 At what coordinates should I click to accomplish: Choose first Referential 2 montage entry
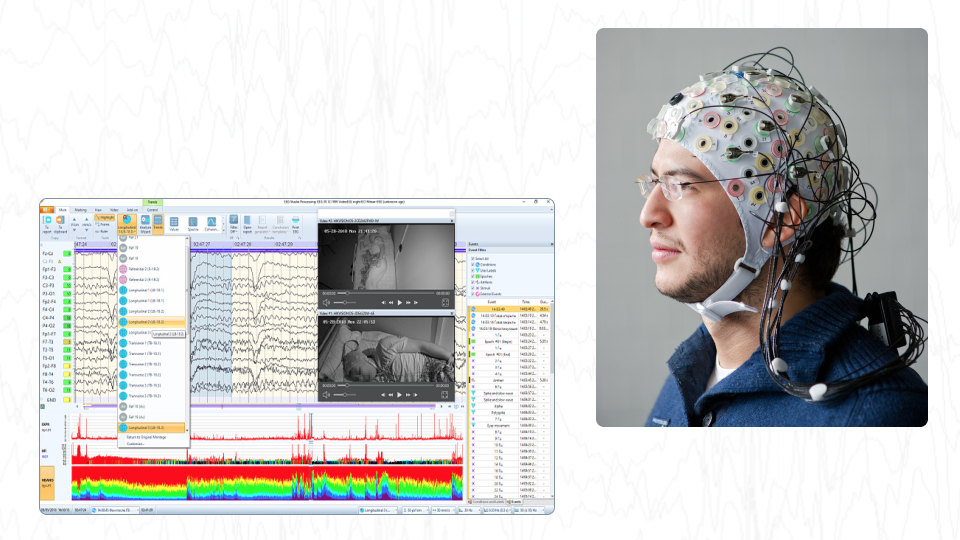pos(151,269)
